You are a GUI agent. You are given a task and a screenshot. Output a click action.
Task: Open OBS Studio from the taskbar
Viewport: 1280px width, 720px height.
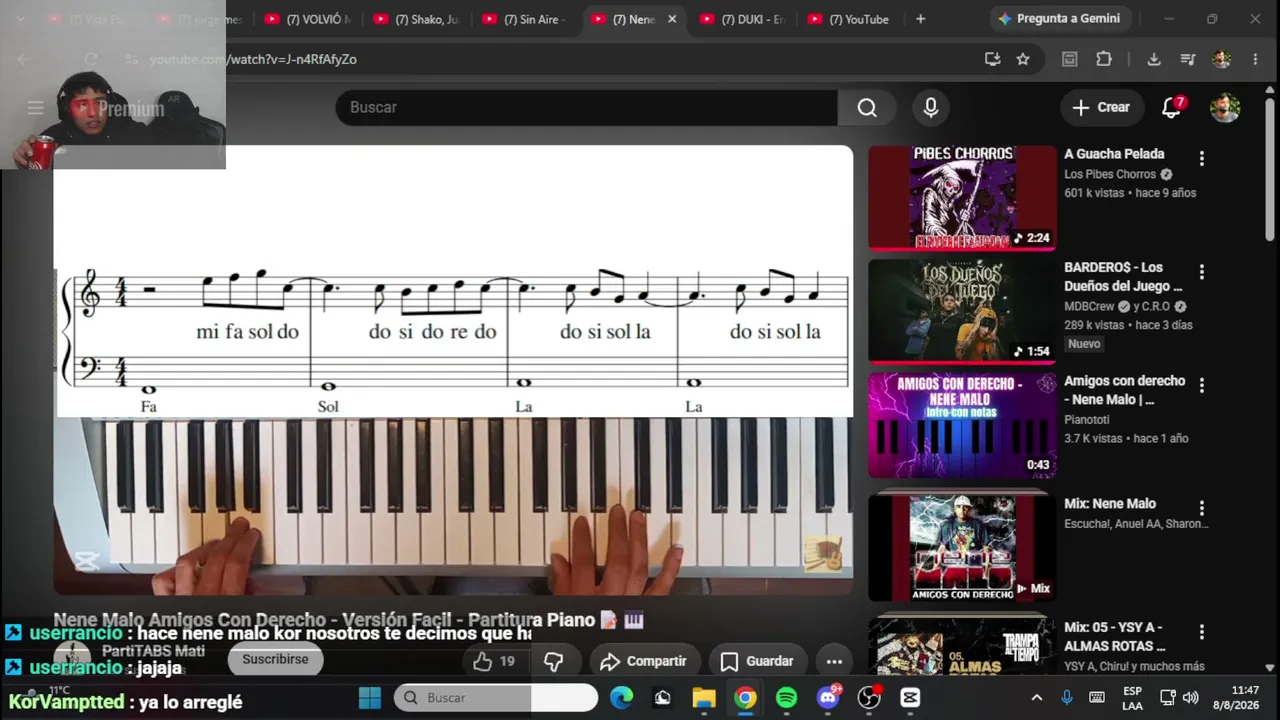[869, 697]
